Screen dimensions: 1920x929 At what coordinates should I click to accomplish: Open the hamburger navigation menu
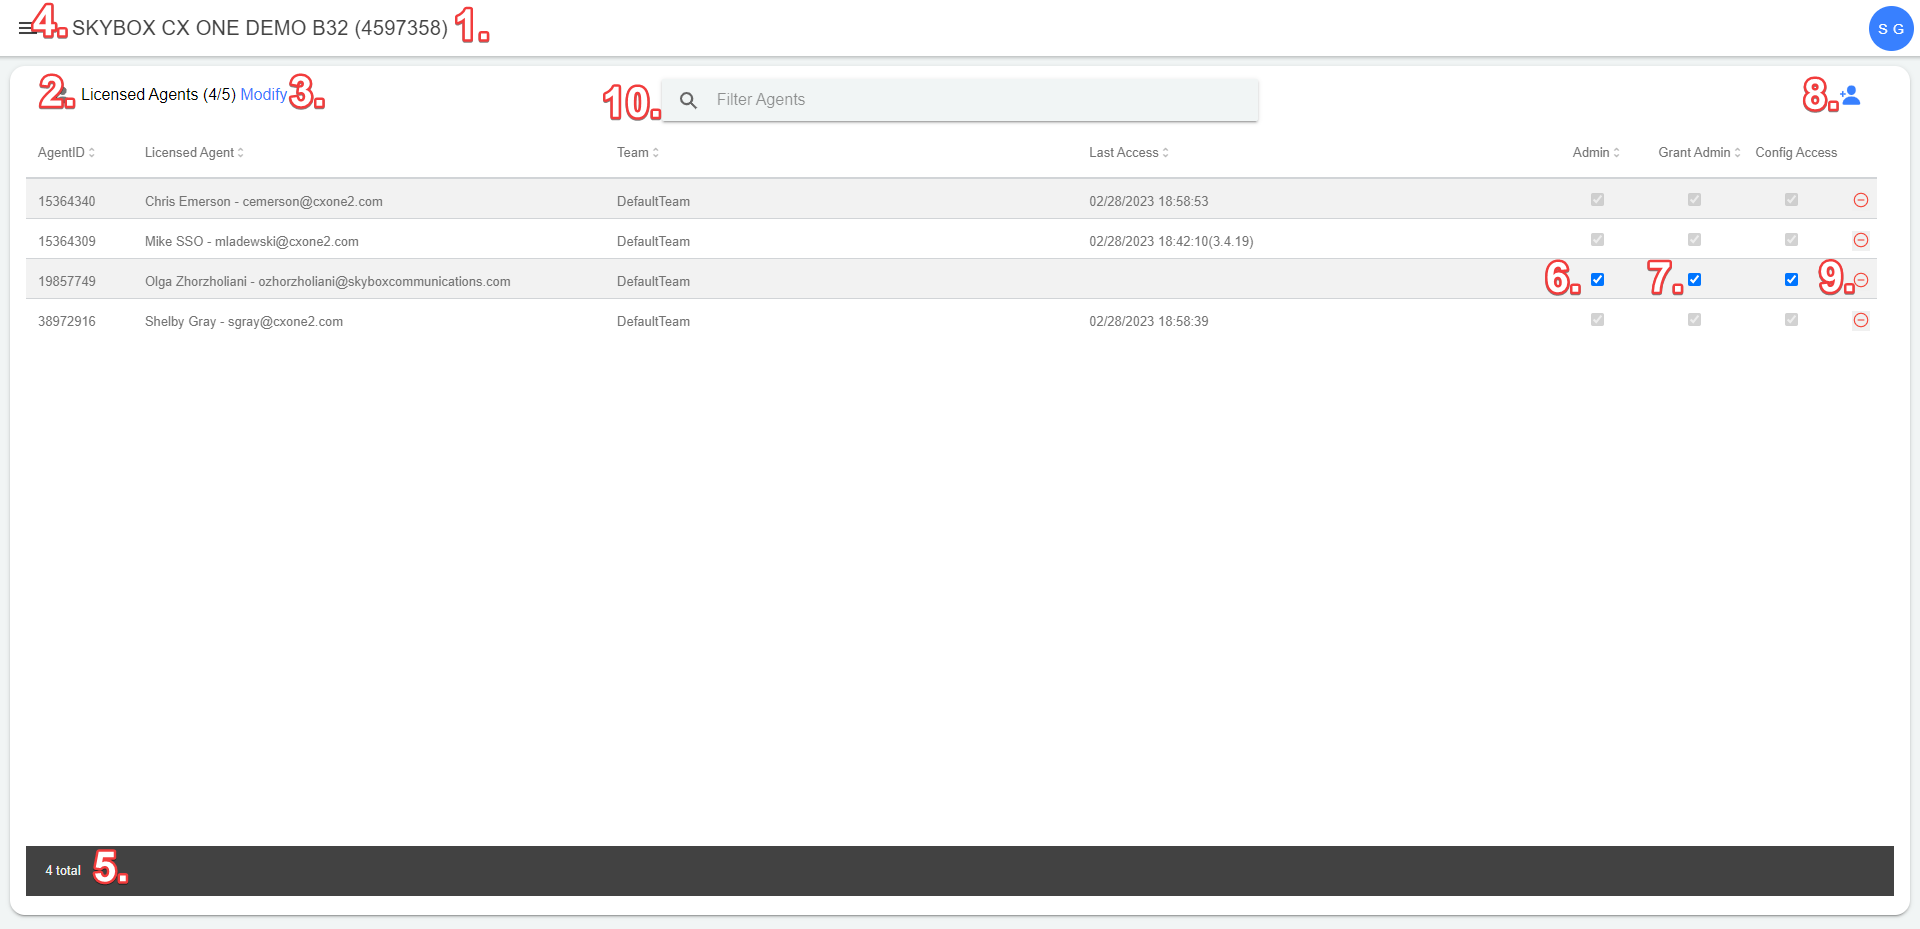(x=25, y=28)
